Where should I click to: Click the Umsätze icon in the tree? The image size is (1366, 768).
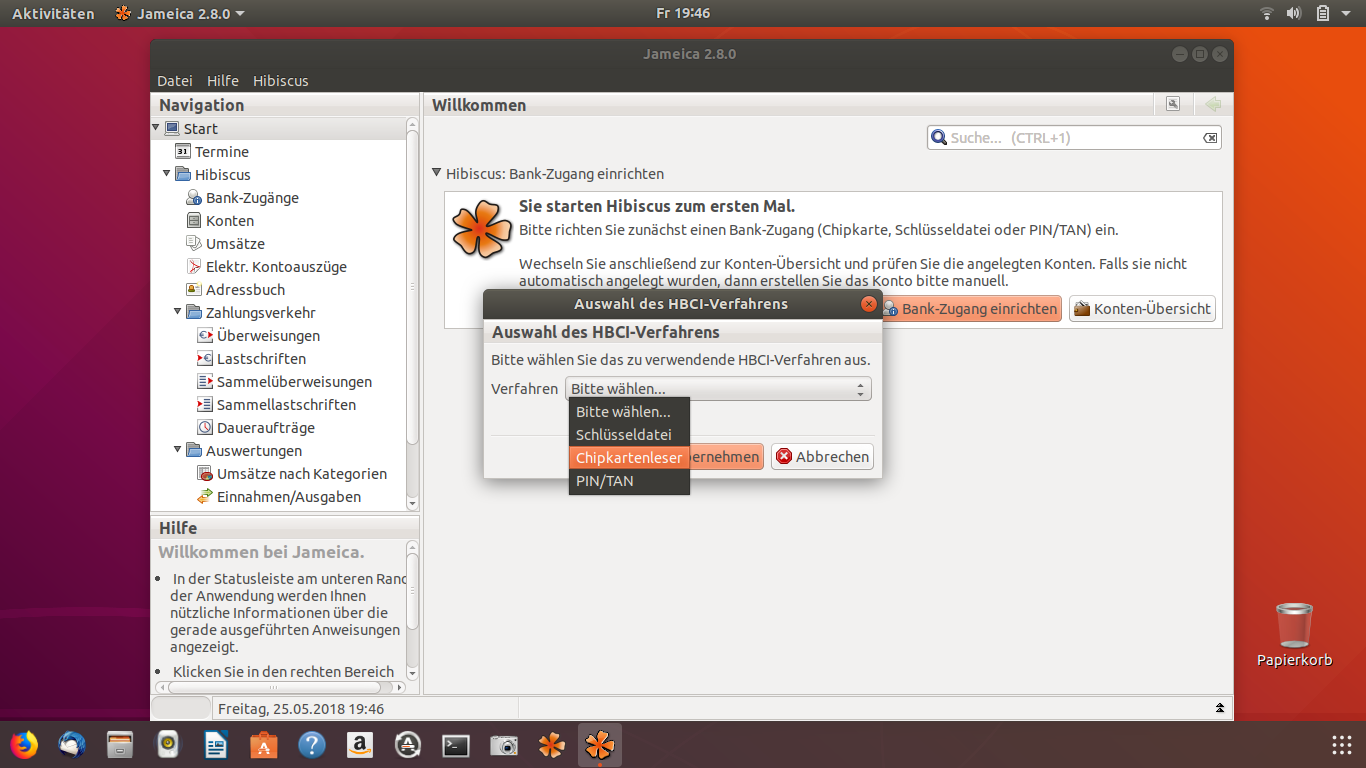click(x=194, y=244)
